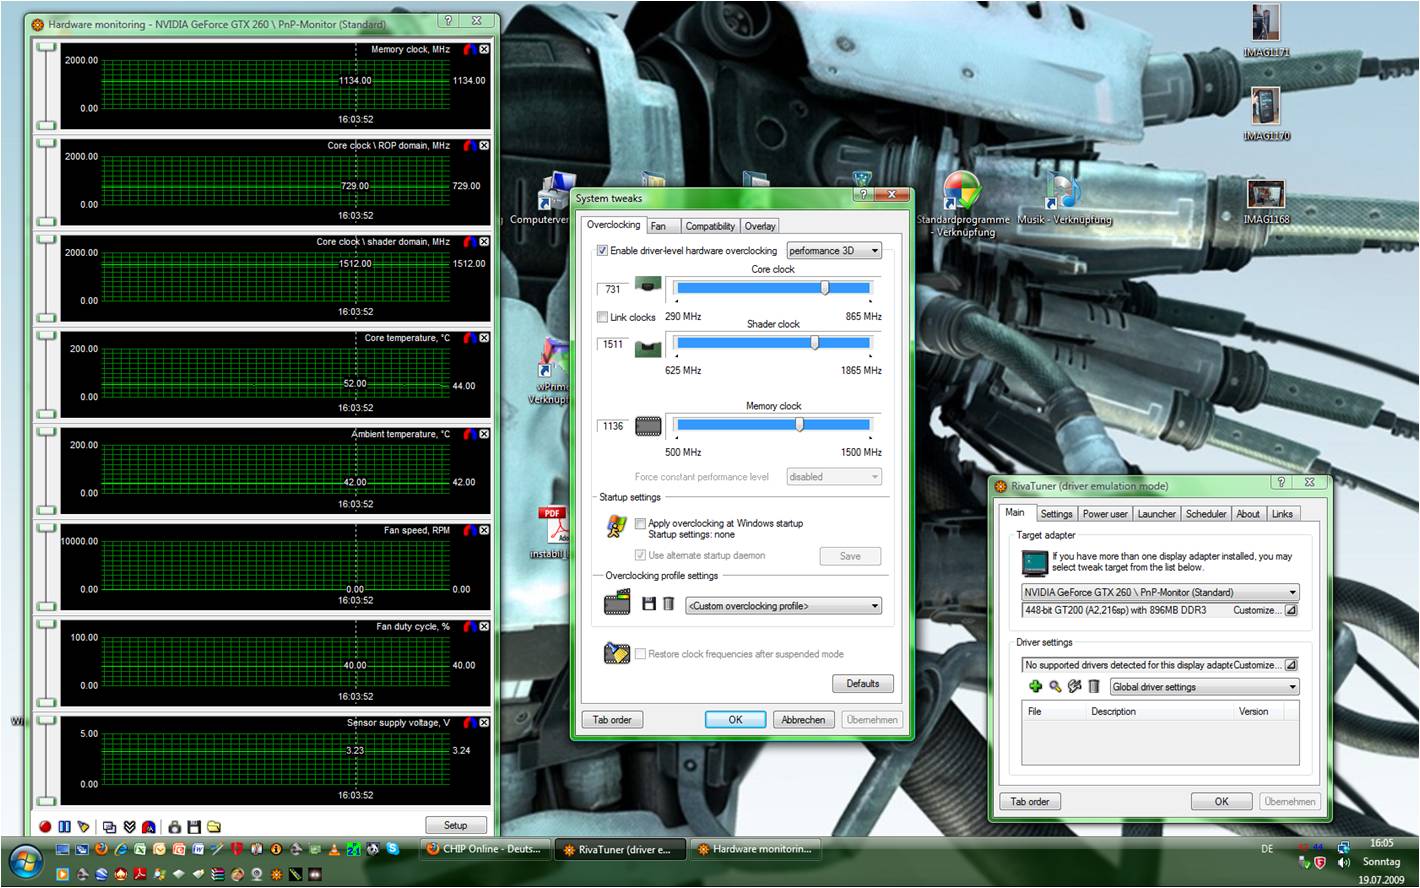
Task: Enable Apply overclocking at Windows startup
Action: (640, 523)
